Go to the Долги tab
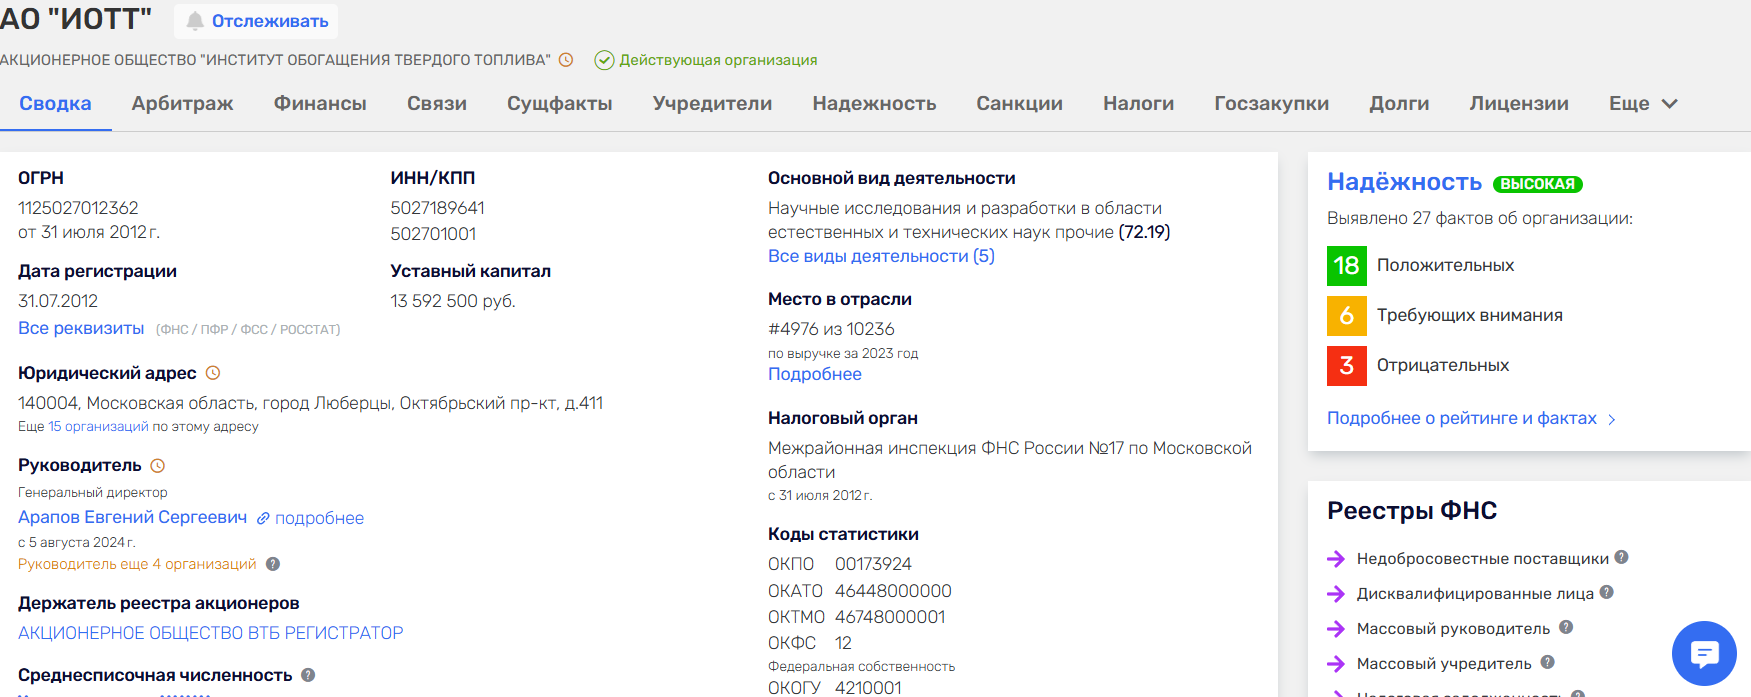Screen dimensions: 1751x697 tap(1400, 104)
